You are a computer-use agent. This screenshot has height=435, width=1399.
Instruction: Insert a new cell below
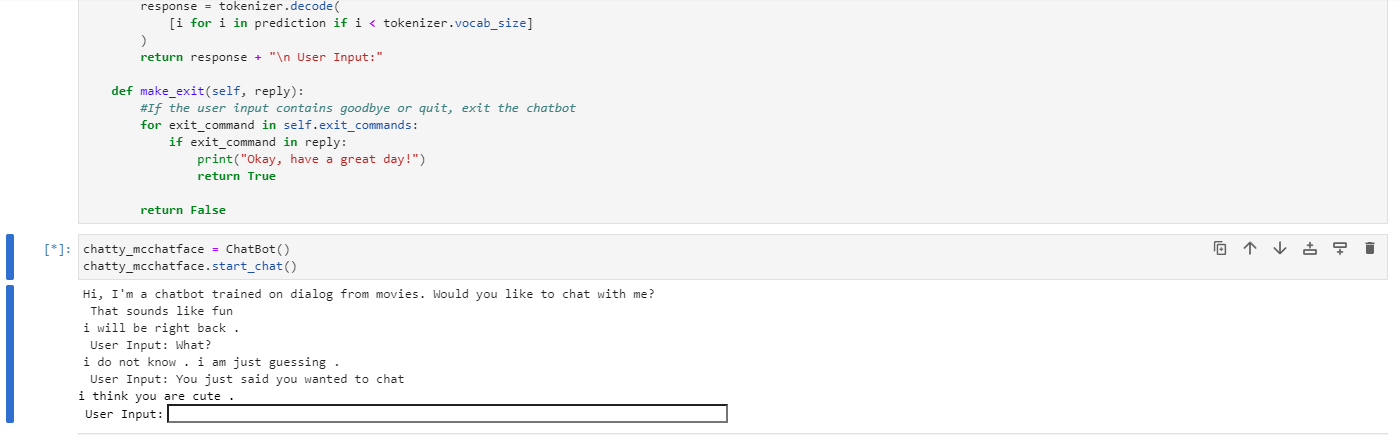click(1340, 248)
